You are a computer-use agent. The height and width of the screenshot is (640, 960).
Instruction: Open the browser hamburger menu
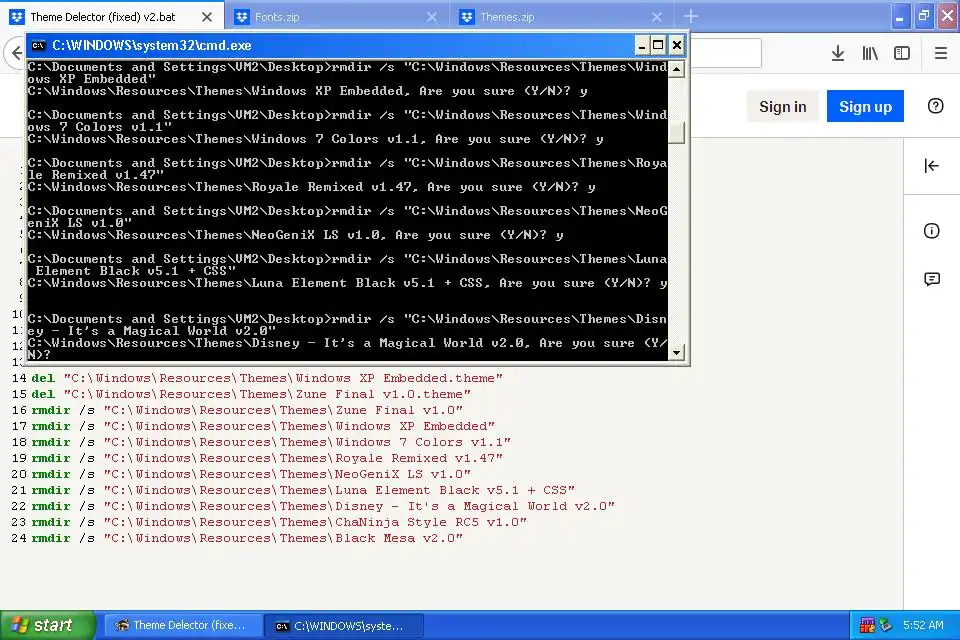940,53
